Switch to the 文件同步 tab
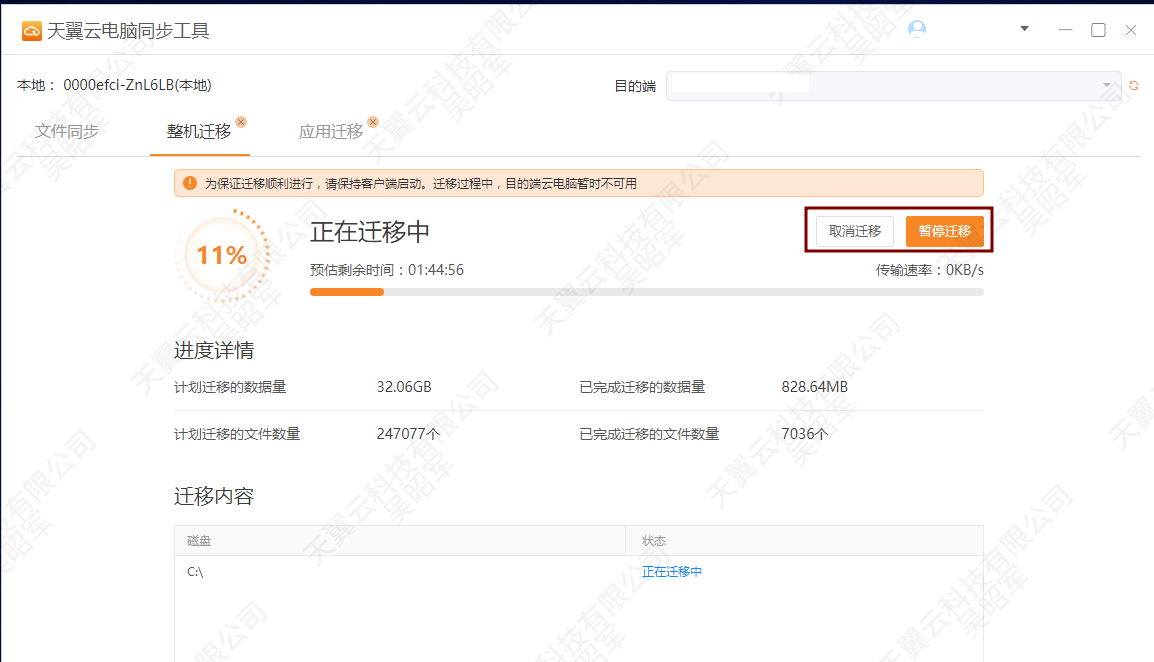The height and width of the screenshot is (662, 1154). pos(67,131)
